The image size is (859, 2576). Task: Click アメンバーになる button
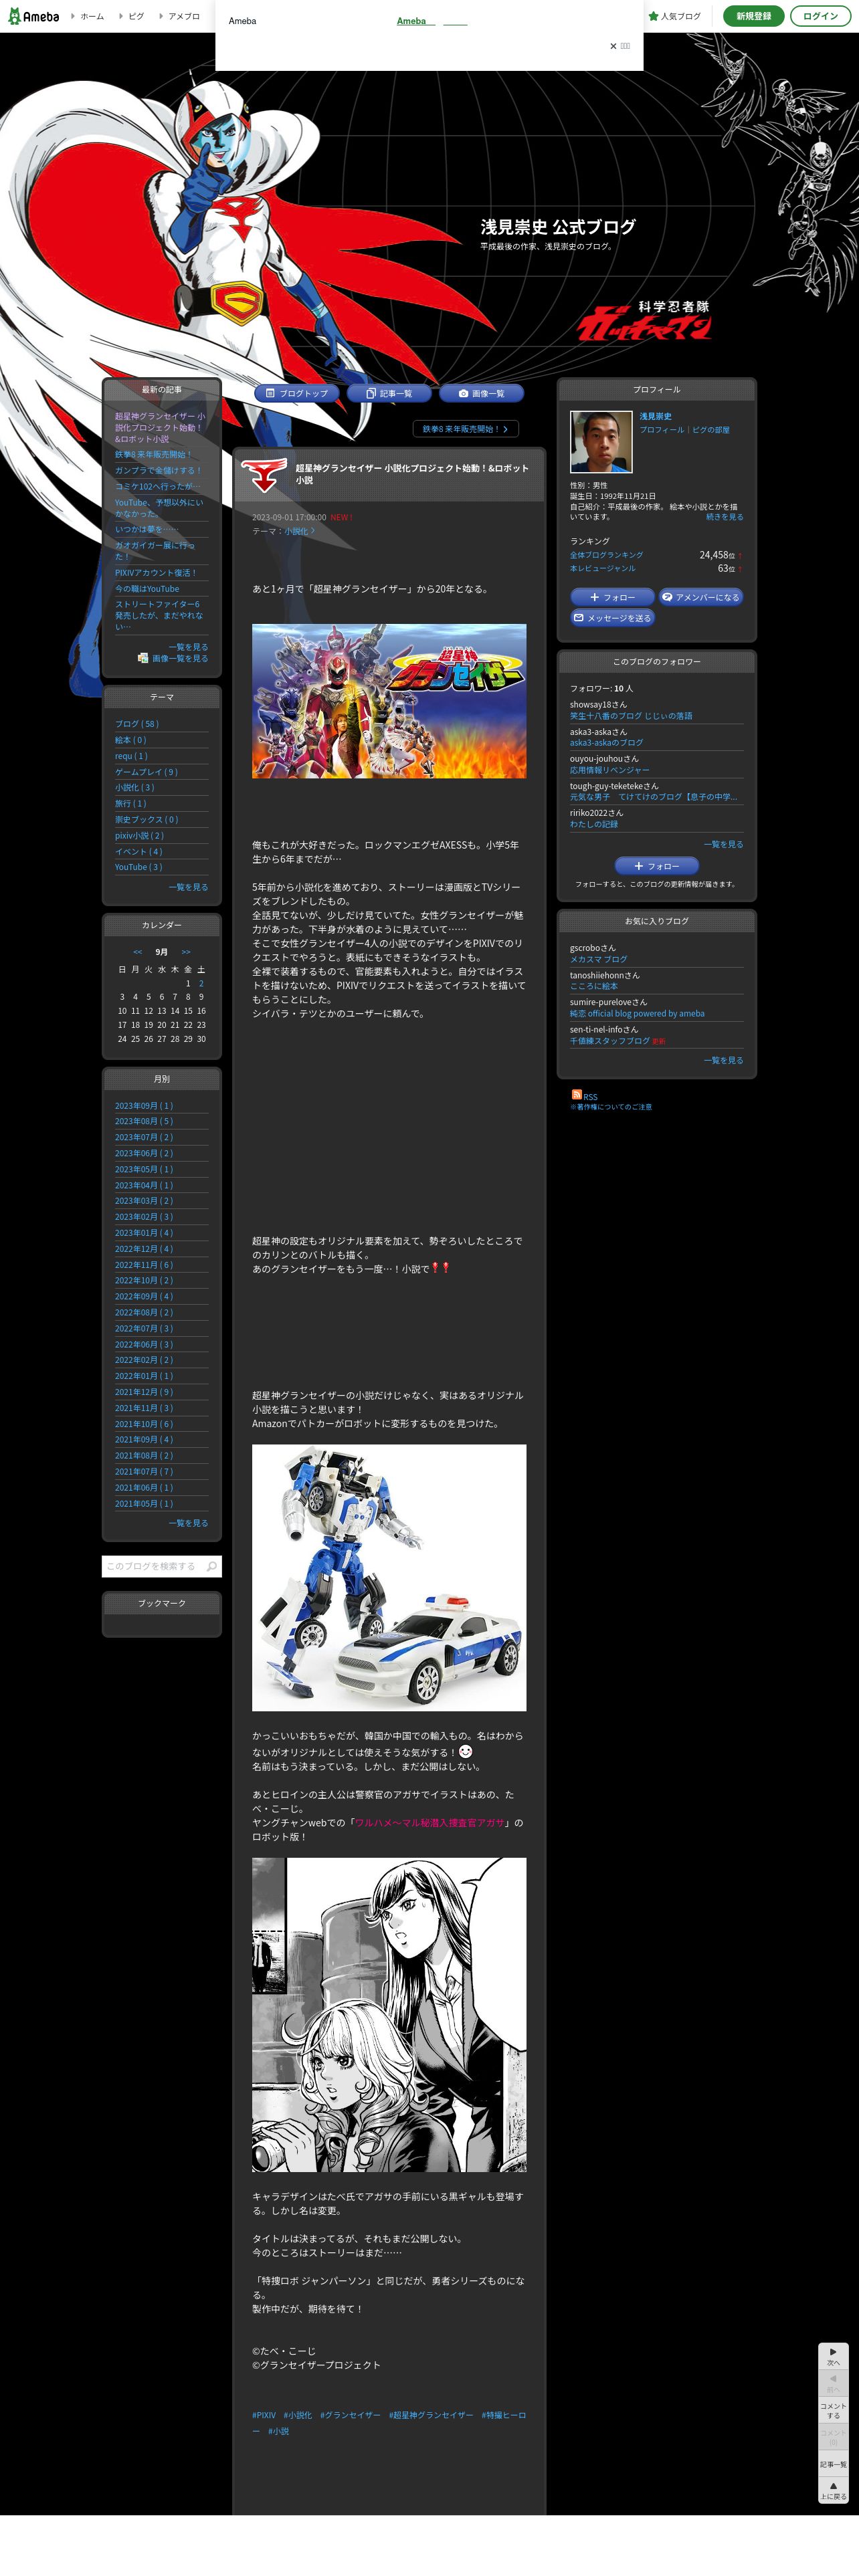pos(701,597)
